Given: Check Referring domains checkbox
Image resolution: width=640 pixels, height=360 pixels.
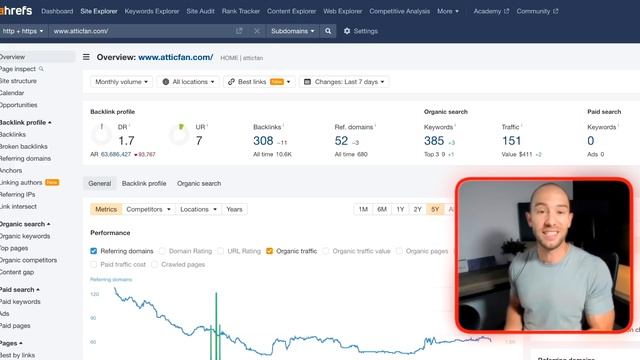Looking at the screenshot, I should pos(93,251).
